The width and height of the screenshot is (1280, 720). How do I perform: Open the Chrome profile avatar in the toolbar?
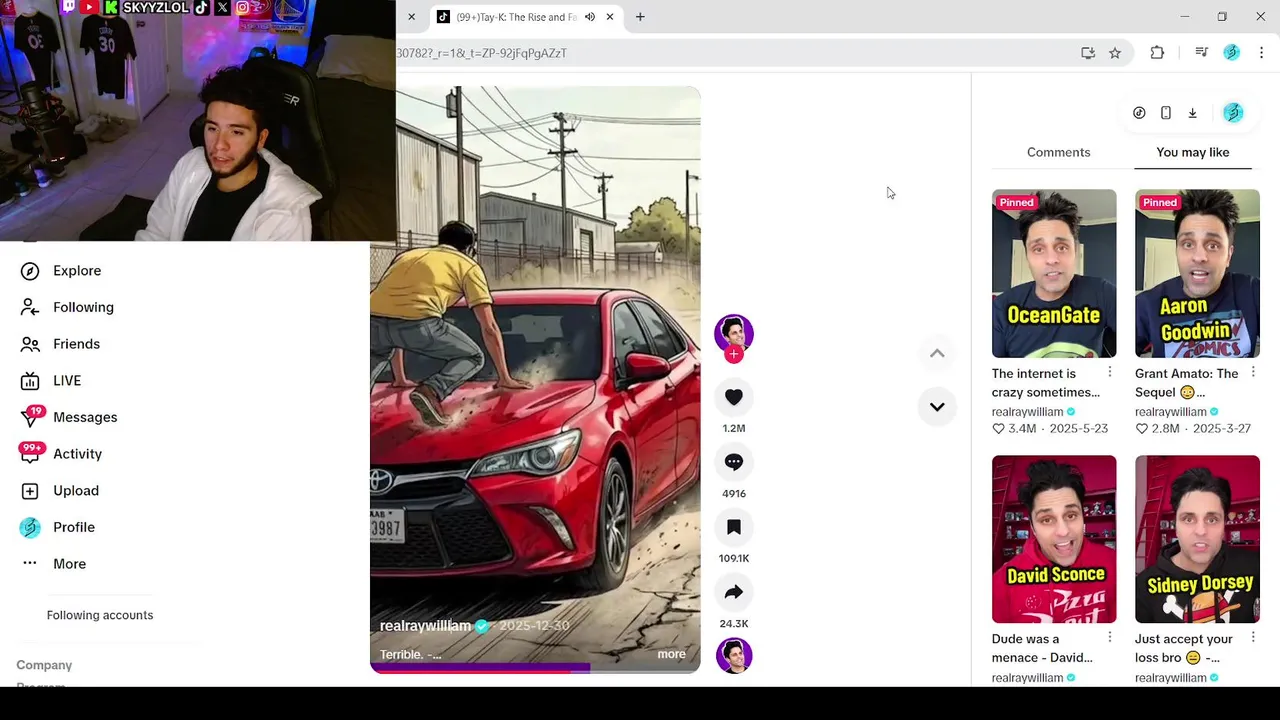(1232, 53)
